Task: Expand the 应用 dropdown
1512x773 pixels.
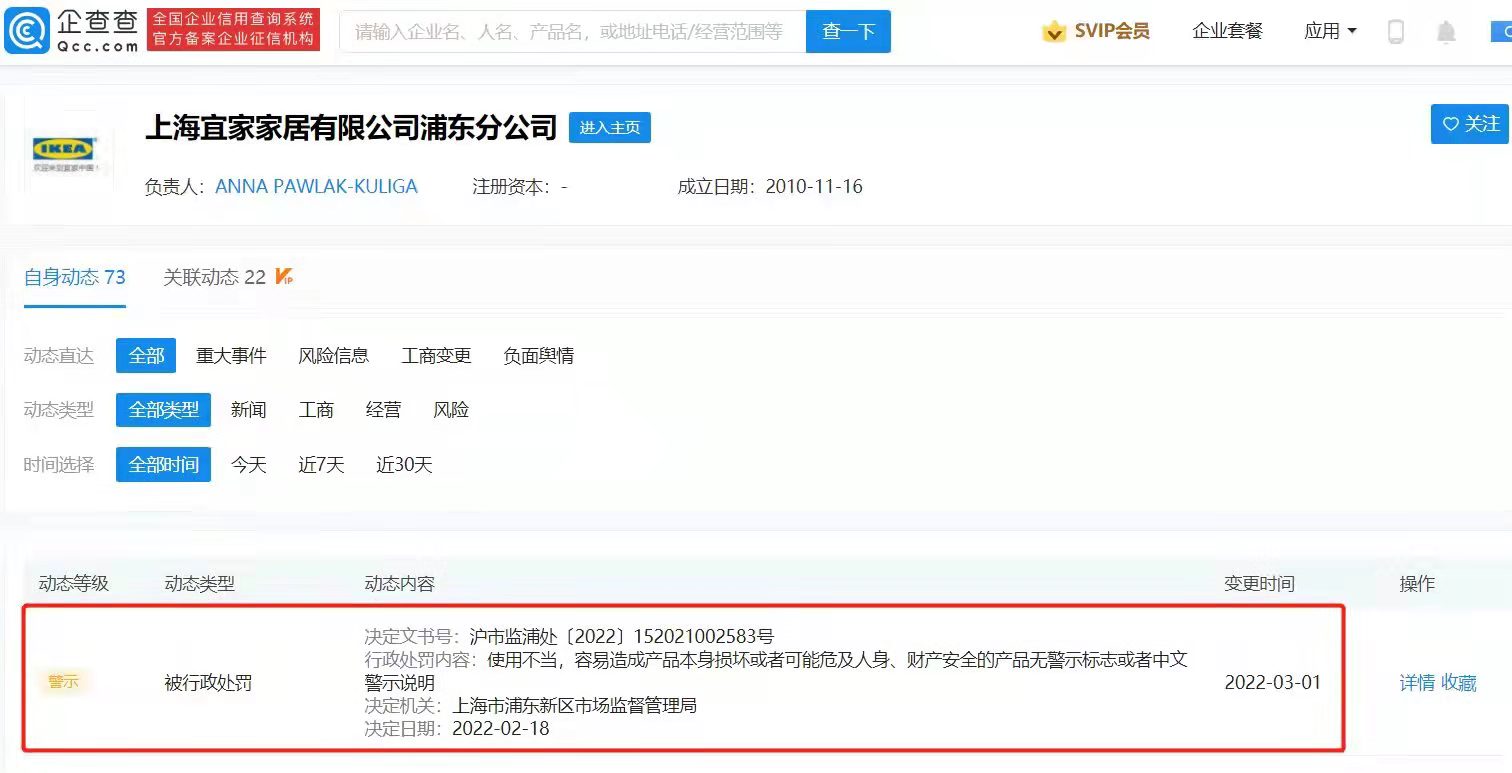Action: click(1330, 32)
